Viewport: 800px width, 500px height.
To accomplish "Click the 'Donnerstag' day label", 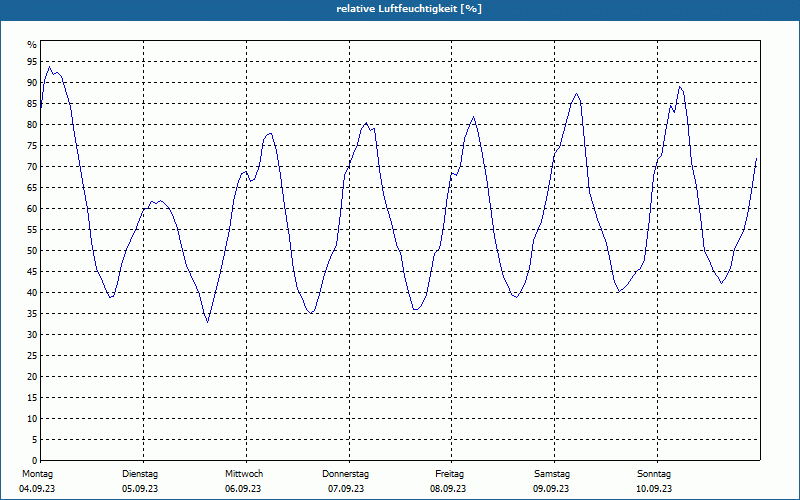I will (345, 474).
